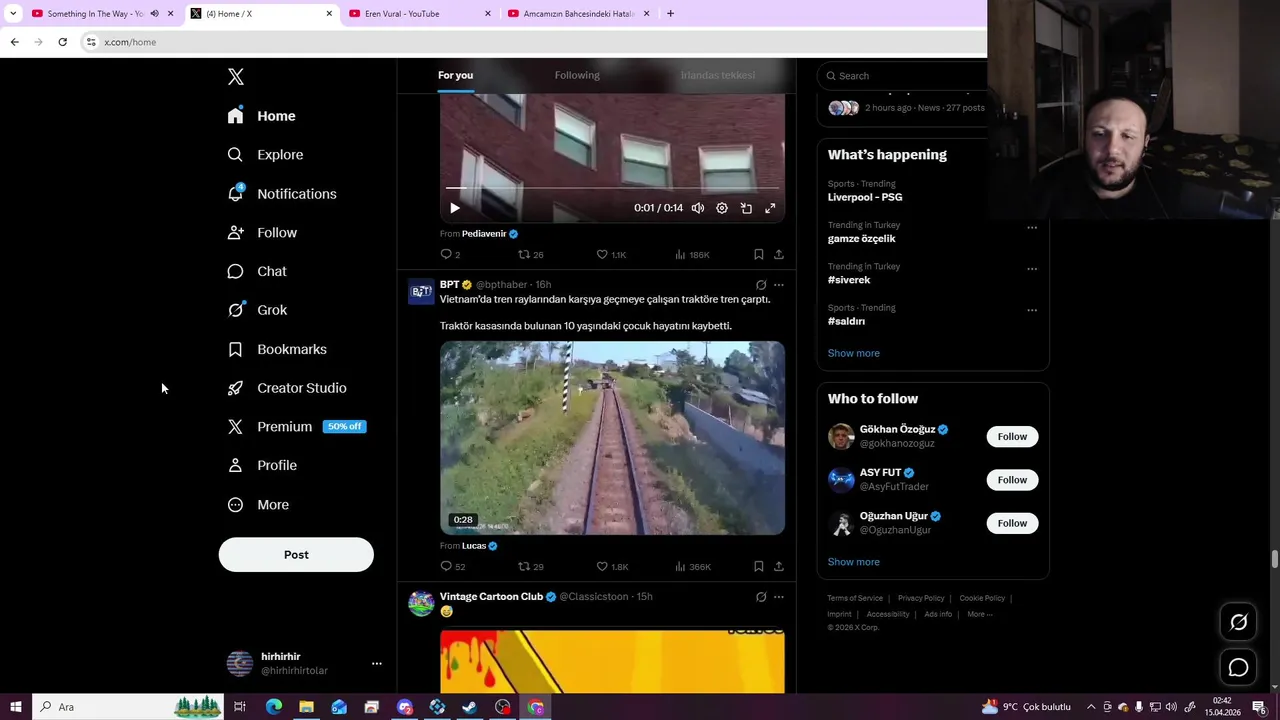Follow Oğuzhan Uğur
This screenshot has height=720, width=1280.
coord(1012,523)
